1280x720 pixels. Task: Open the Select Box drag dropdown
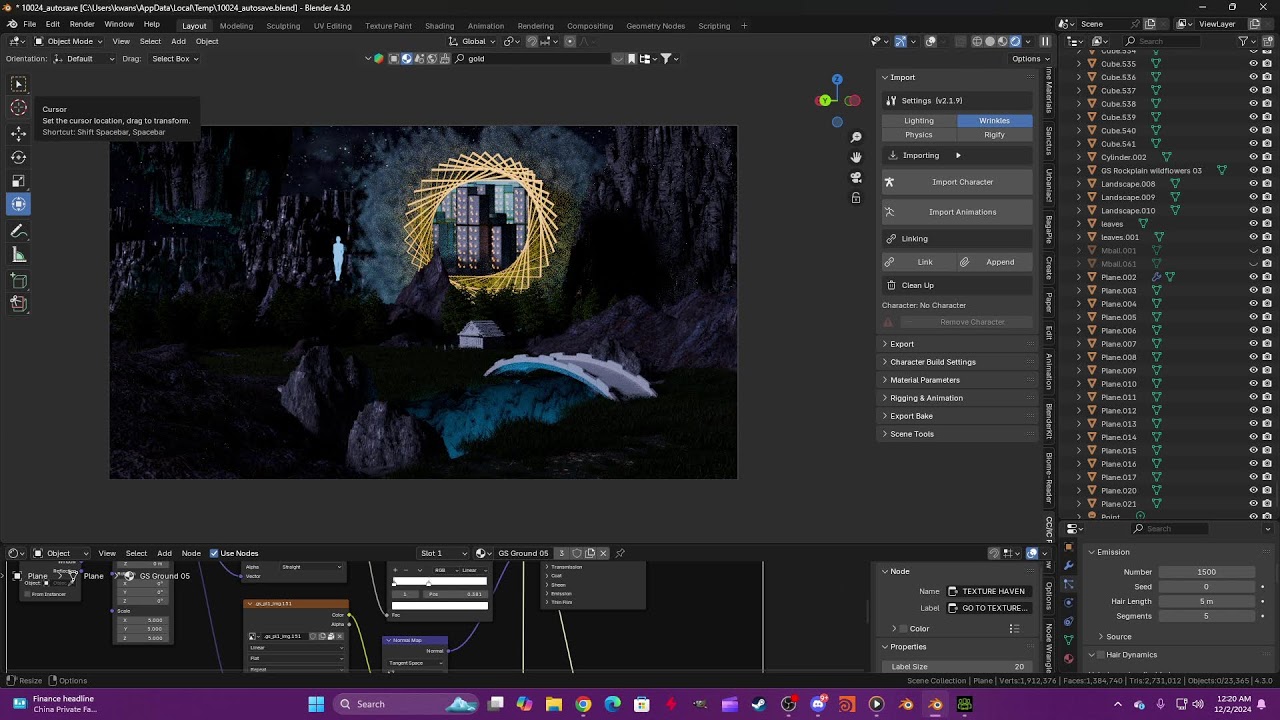(174, 59)
